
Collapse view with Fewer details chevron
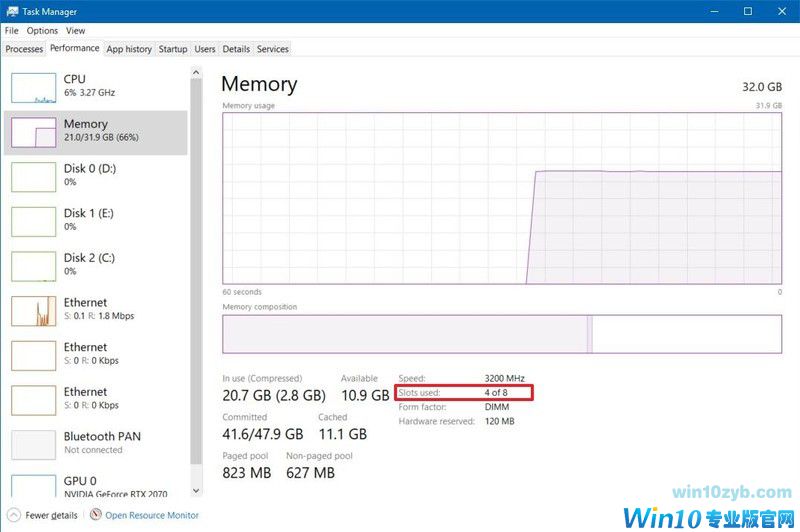point(14,515)
